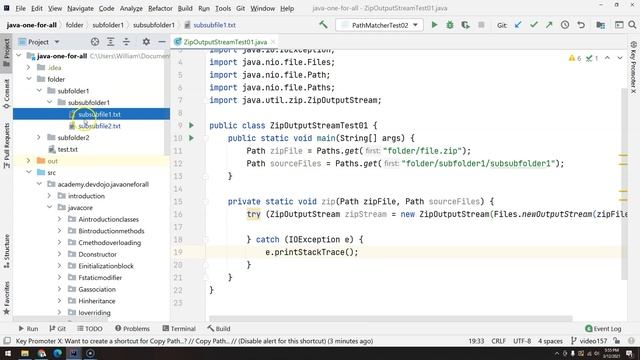
Task: Close the ZipOutputStreamTest01.java tab
Action: point(273,42)
